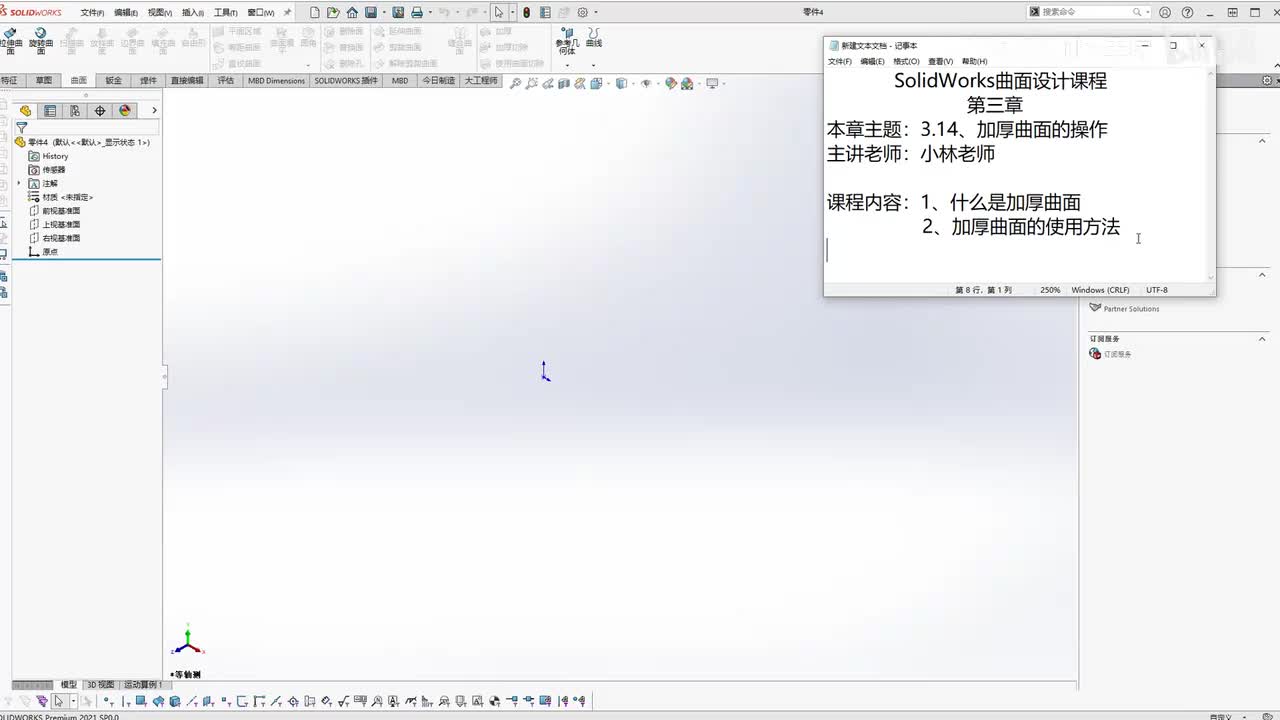Click the SolidWorks Help question mark icon

(1187, 13)
